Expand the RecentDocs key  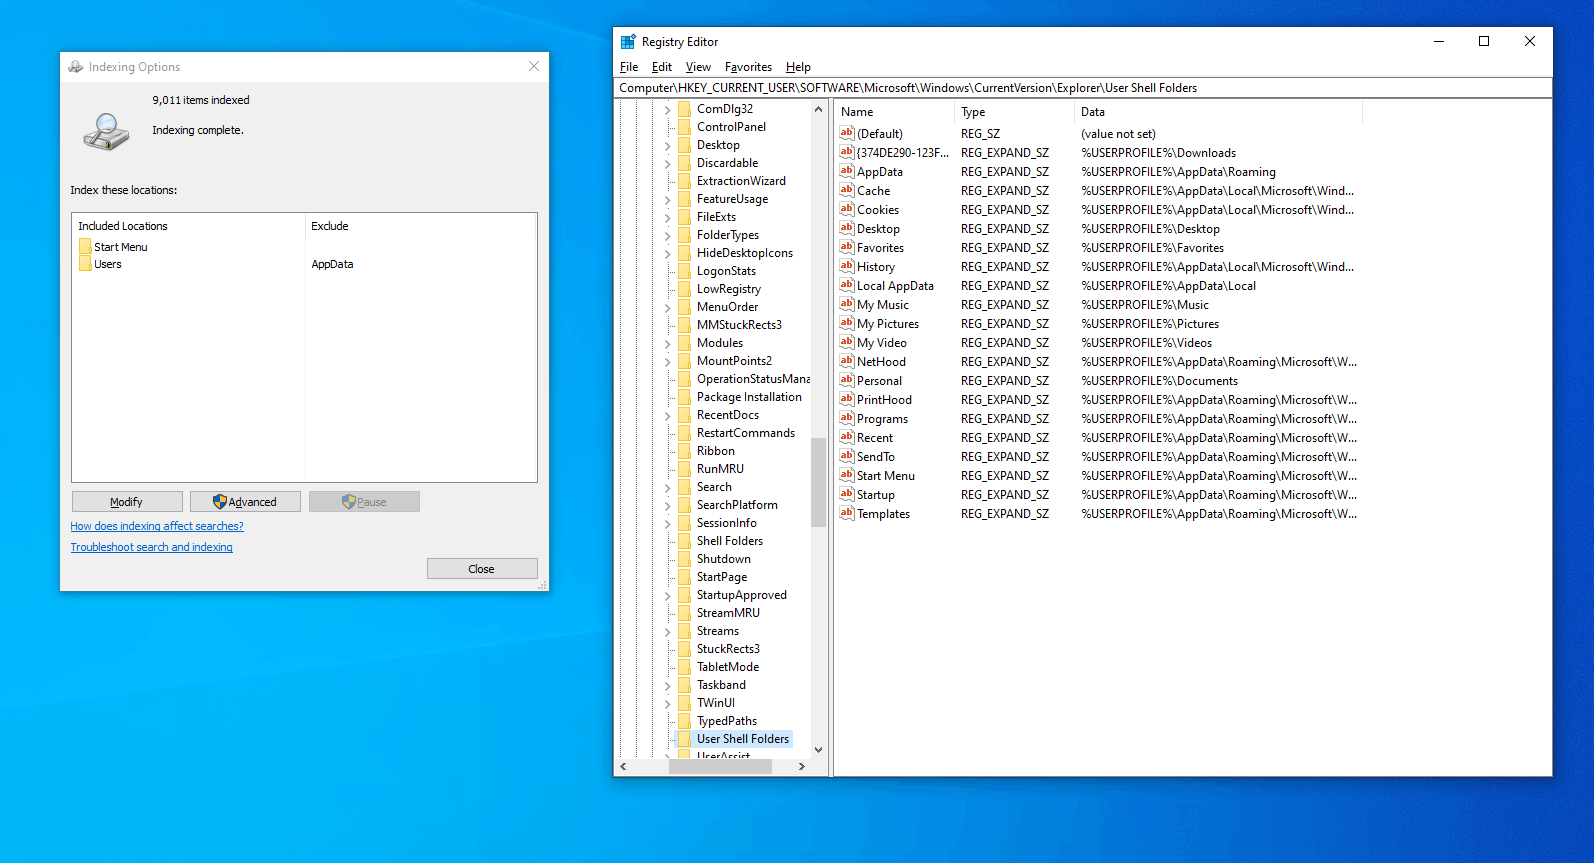(x=668, y=415)
